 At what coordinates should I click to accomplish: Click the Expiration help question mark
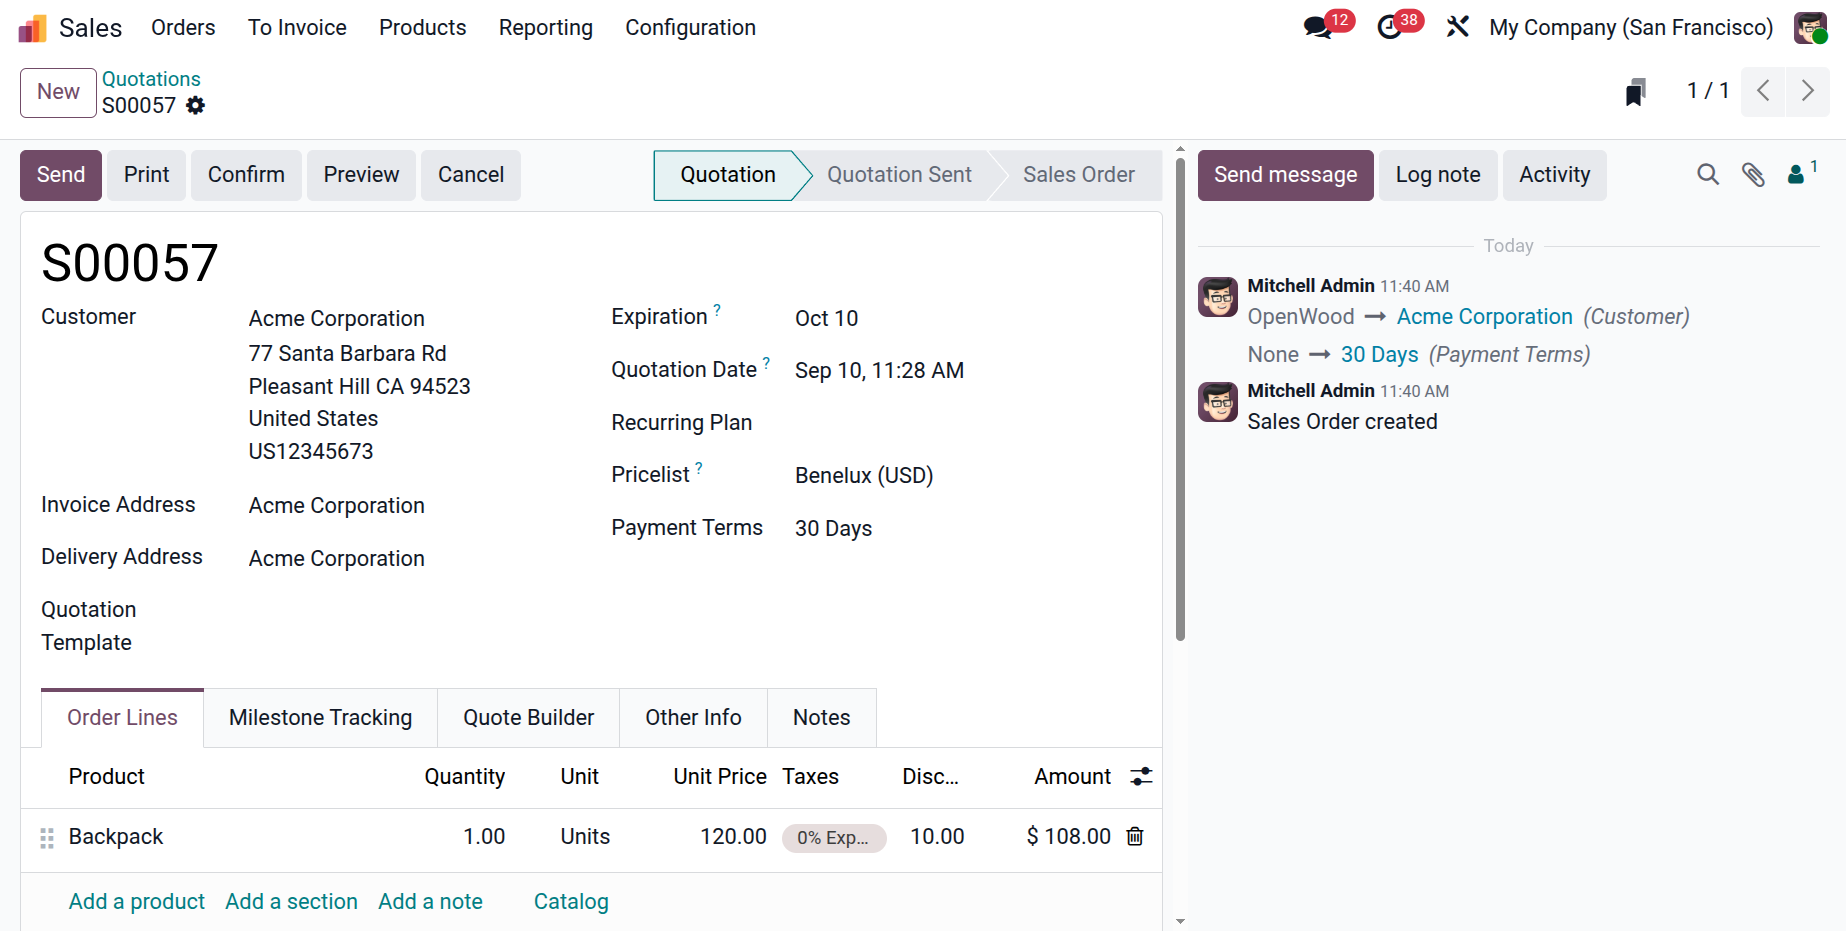click(x=717, y=310)
